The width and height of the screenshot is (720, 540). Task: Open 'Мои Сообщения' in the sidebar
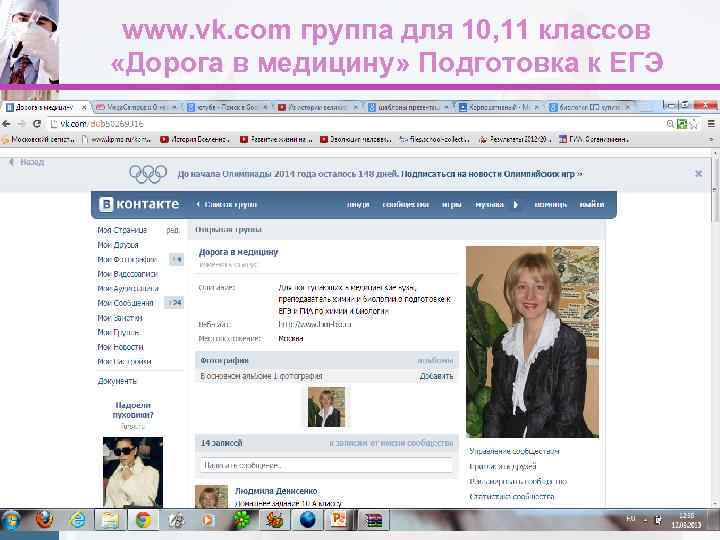coord(125,303)
